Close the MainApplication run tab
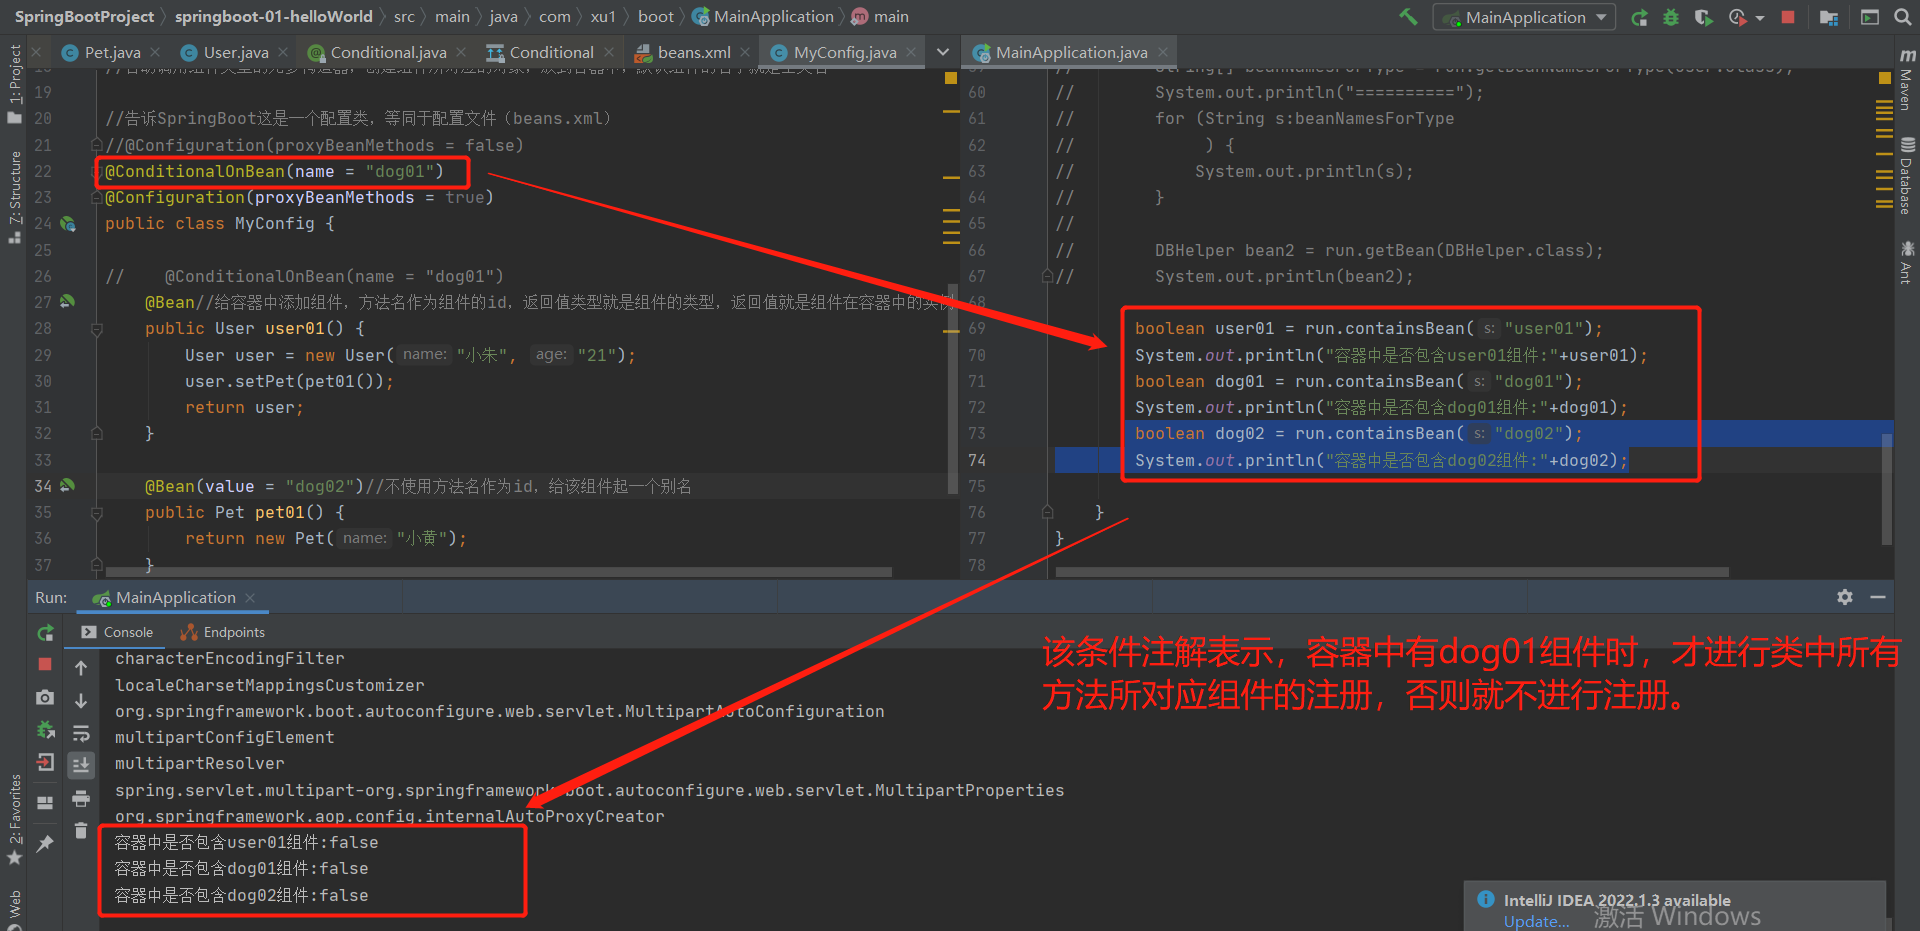The height and width of the screenshot is (931, 1920). (x=250, y=598)
